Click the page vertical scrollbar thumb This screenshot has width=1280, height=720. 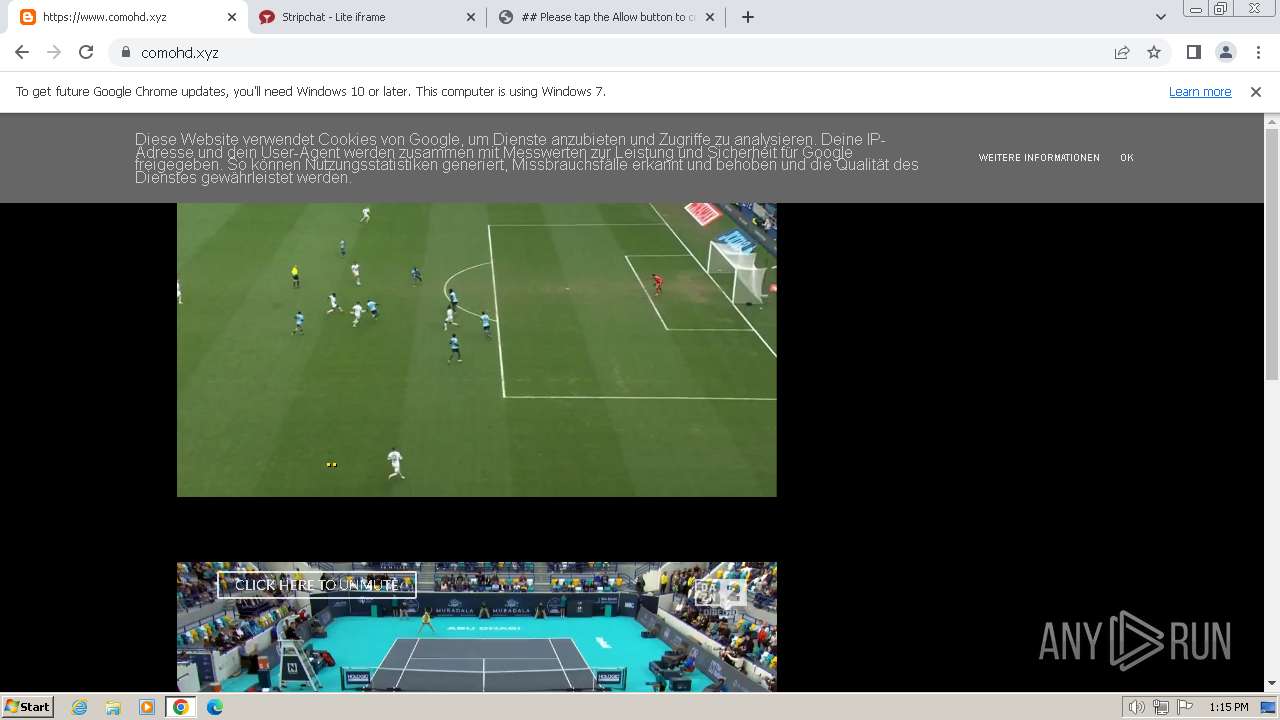1272,255
